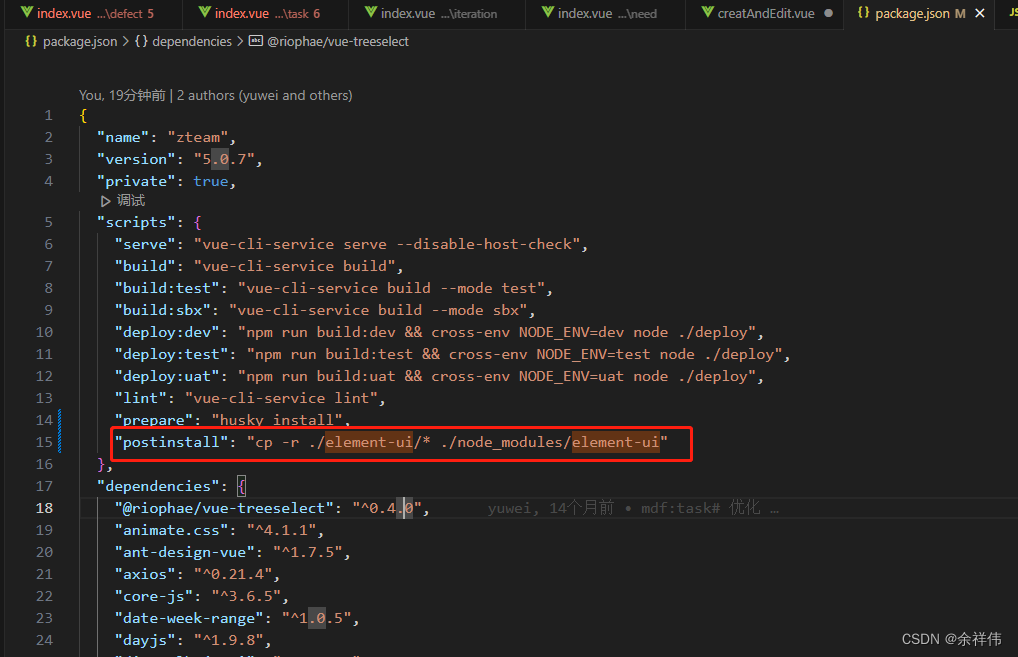Click the "prepare" husky install line
Image resolution: width=1018 pixels, height=657 pixels.
coord(232,421)
